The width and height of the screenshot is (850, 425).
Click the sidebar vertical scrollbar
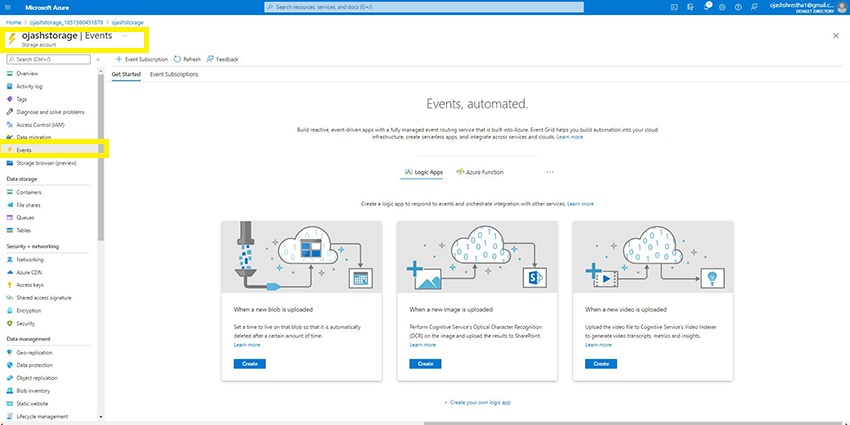[101, 157]
